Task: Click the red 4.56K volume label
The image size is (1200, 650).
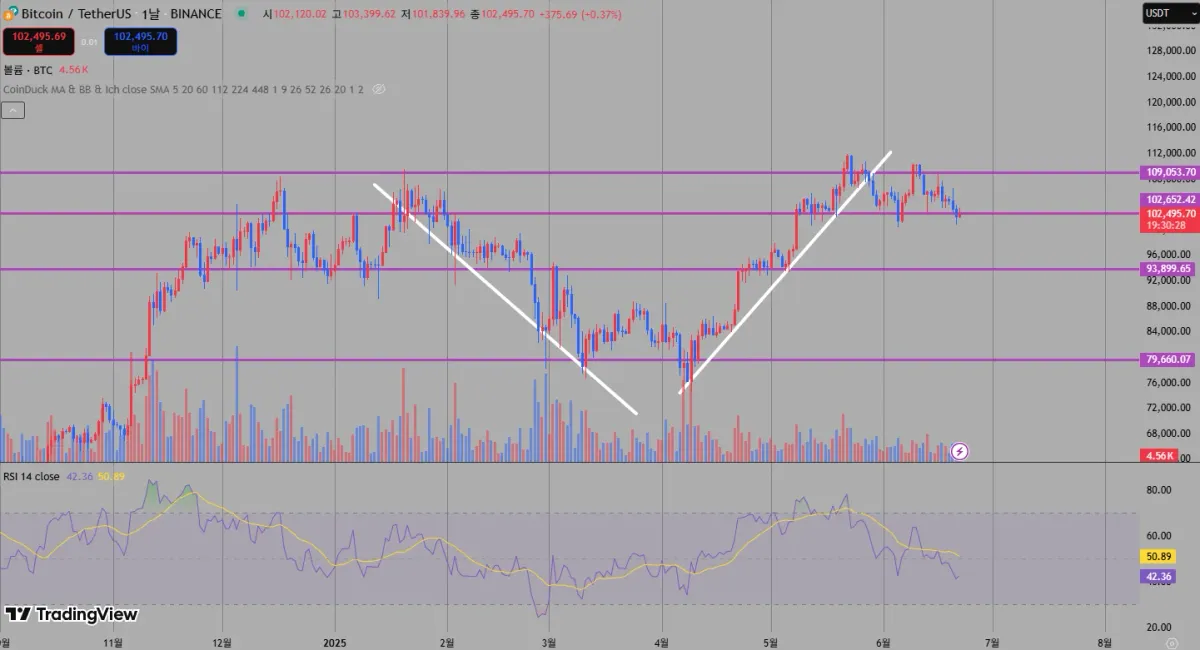Action: (1160, 456)
